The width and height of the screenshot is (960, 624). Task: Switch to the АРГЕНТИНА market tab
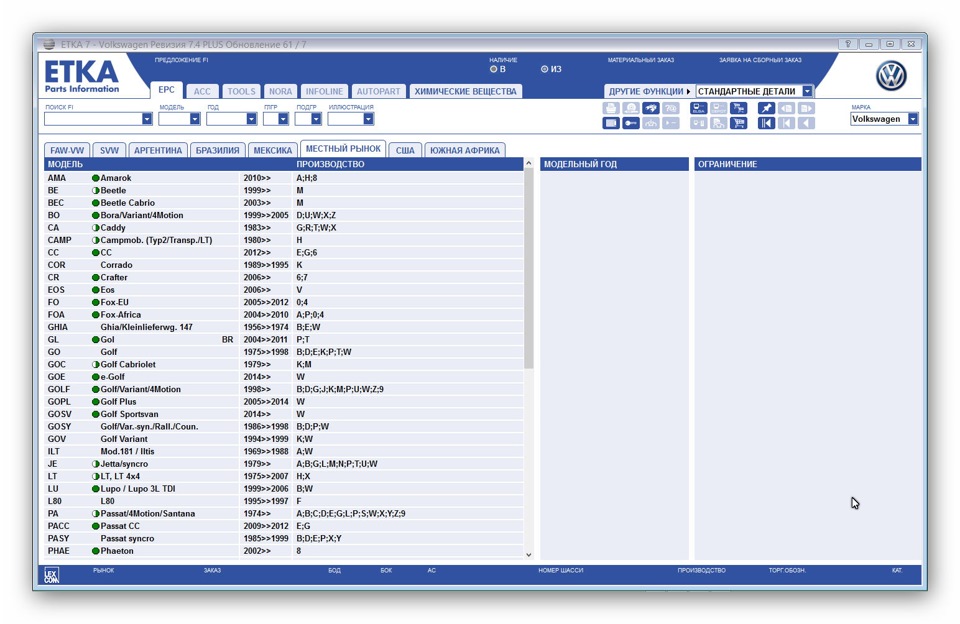(x=158, y=150)
